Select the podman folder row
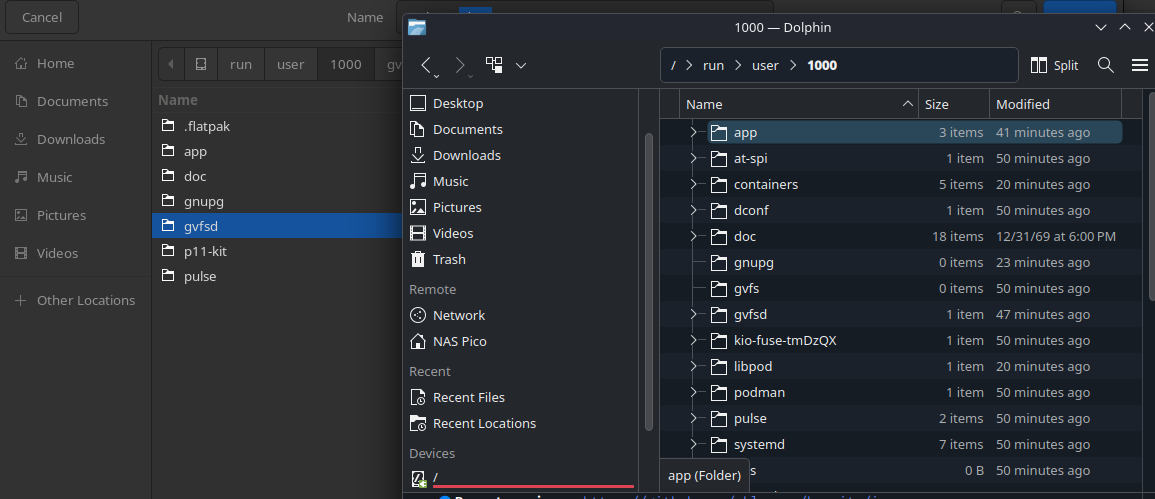1155x499 pixels. click(x=901, y=392)
